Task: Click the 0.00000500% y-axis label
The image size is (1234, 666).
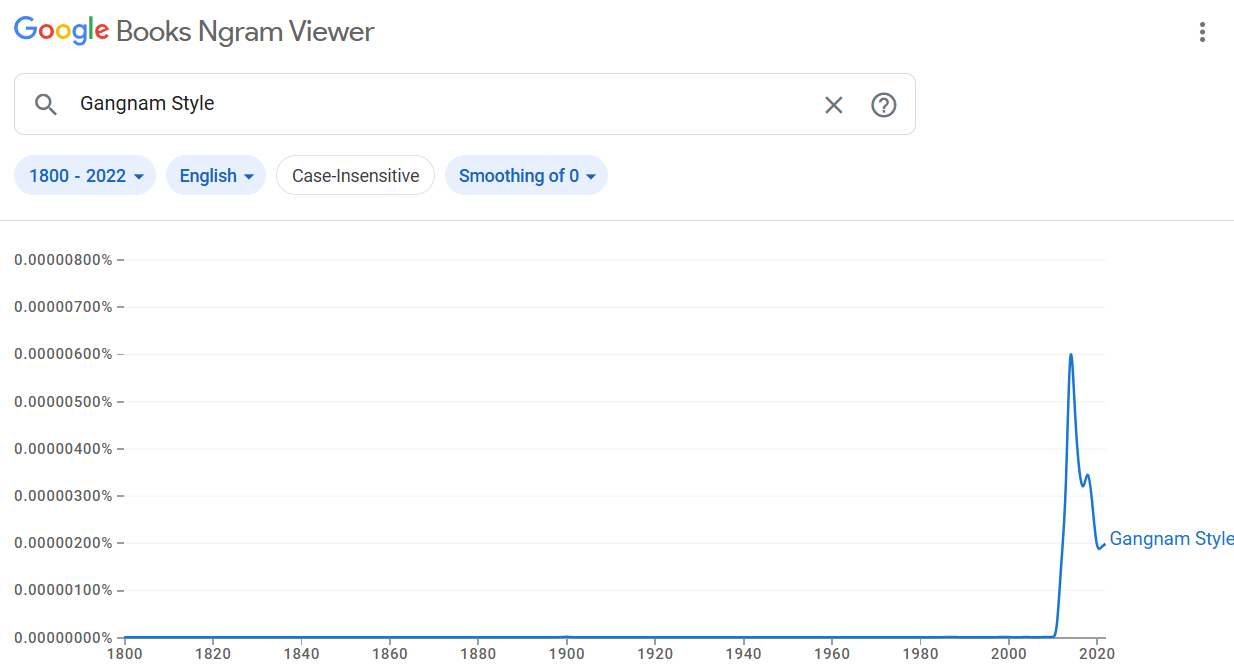Action: click(x=64, y=402)
